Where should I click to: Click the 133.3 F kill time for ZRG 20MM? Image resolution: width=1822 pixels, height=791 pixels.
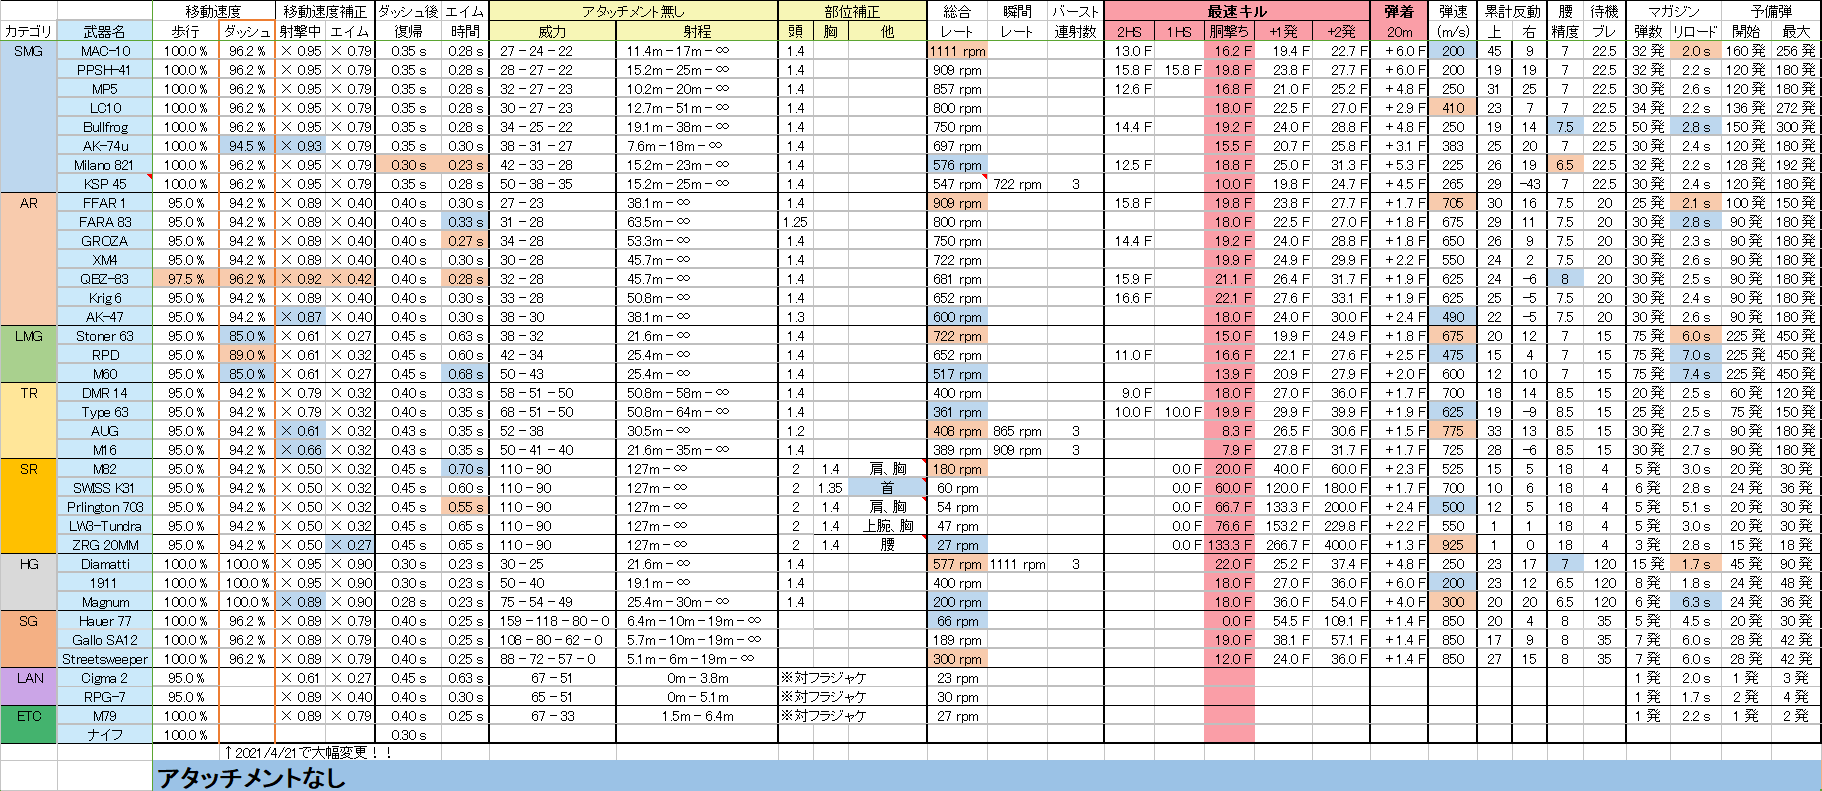tap(1229, 545)
